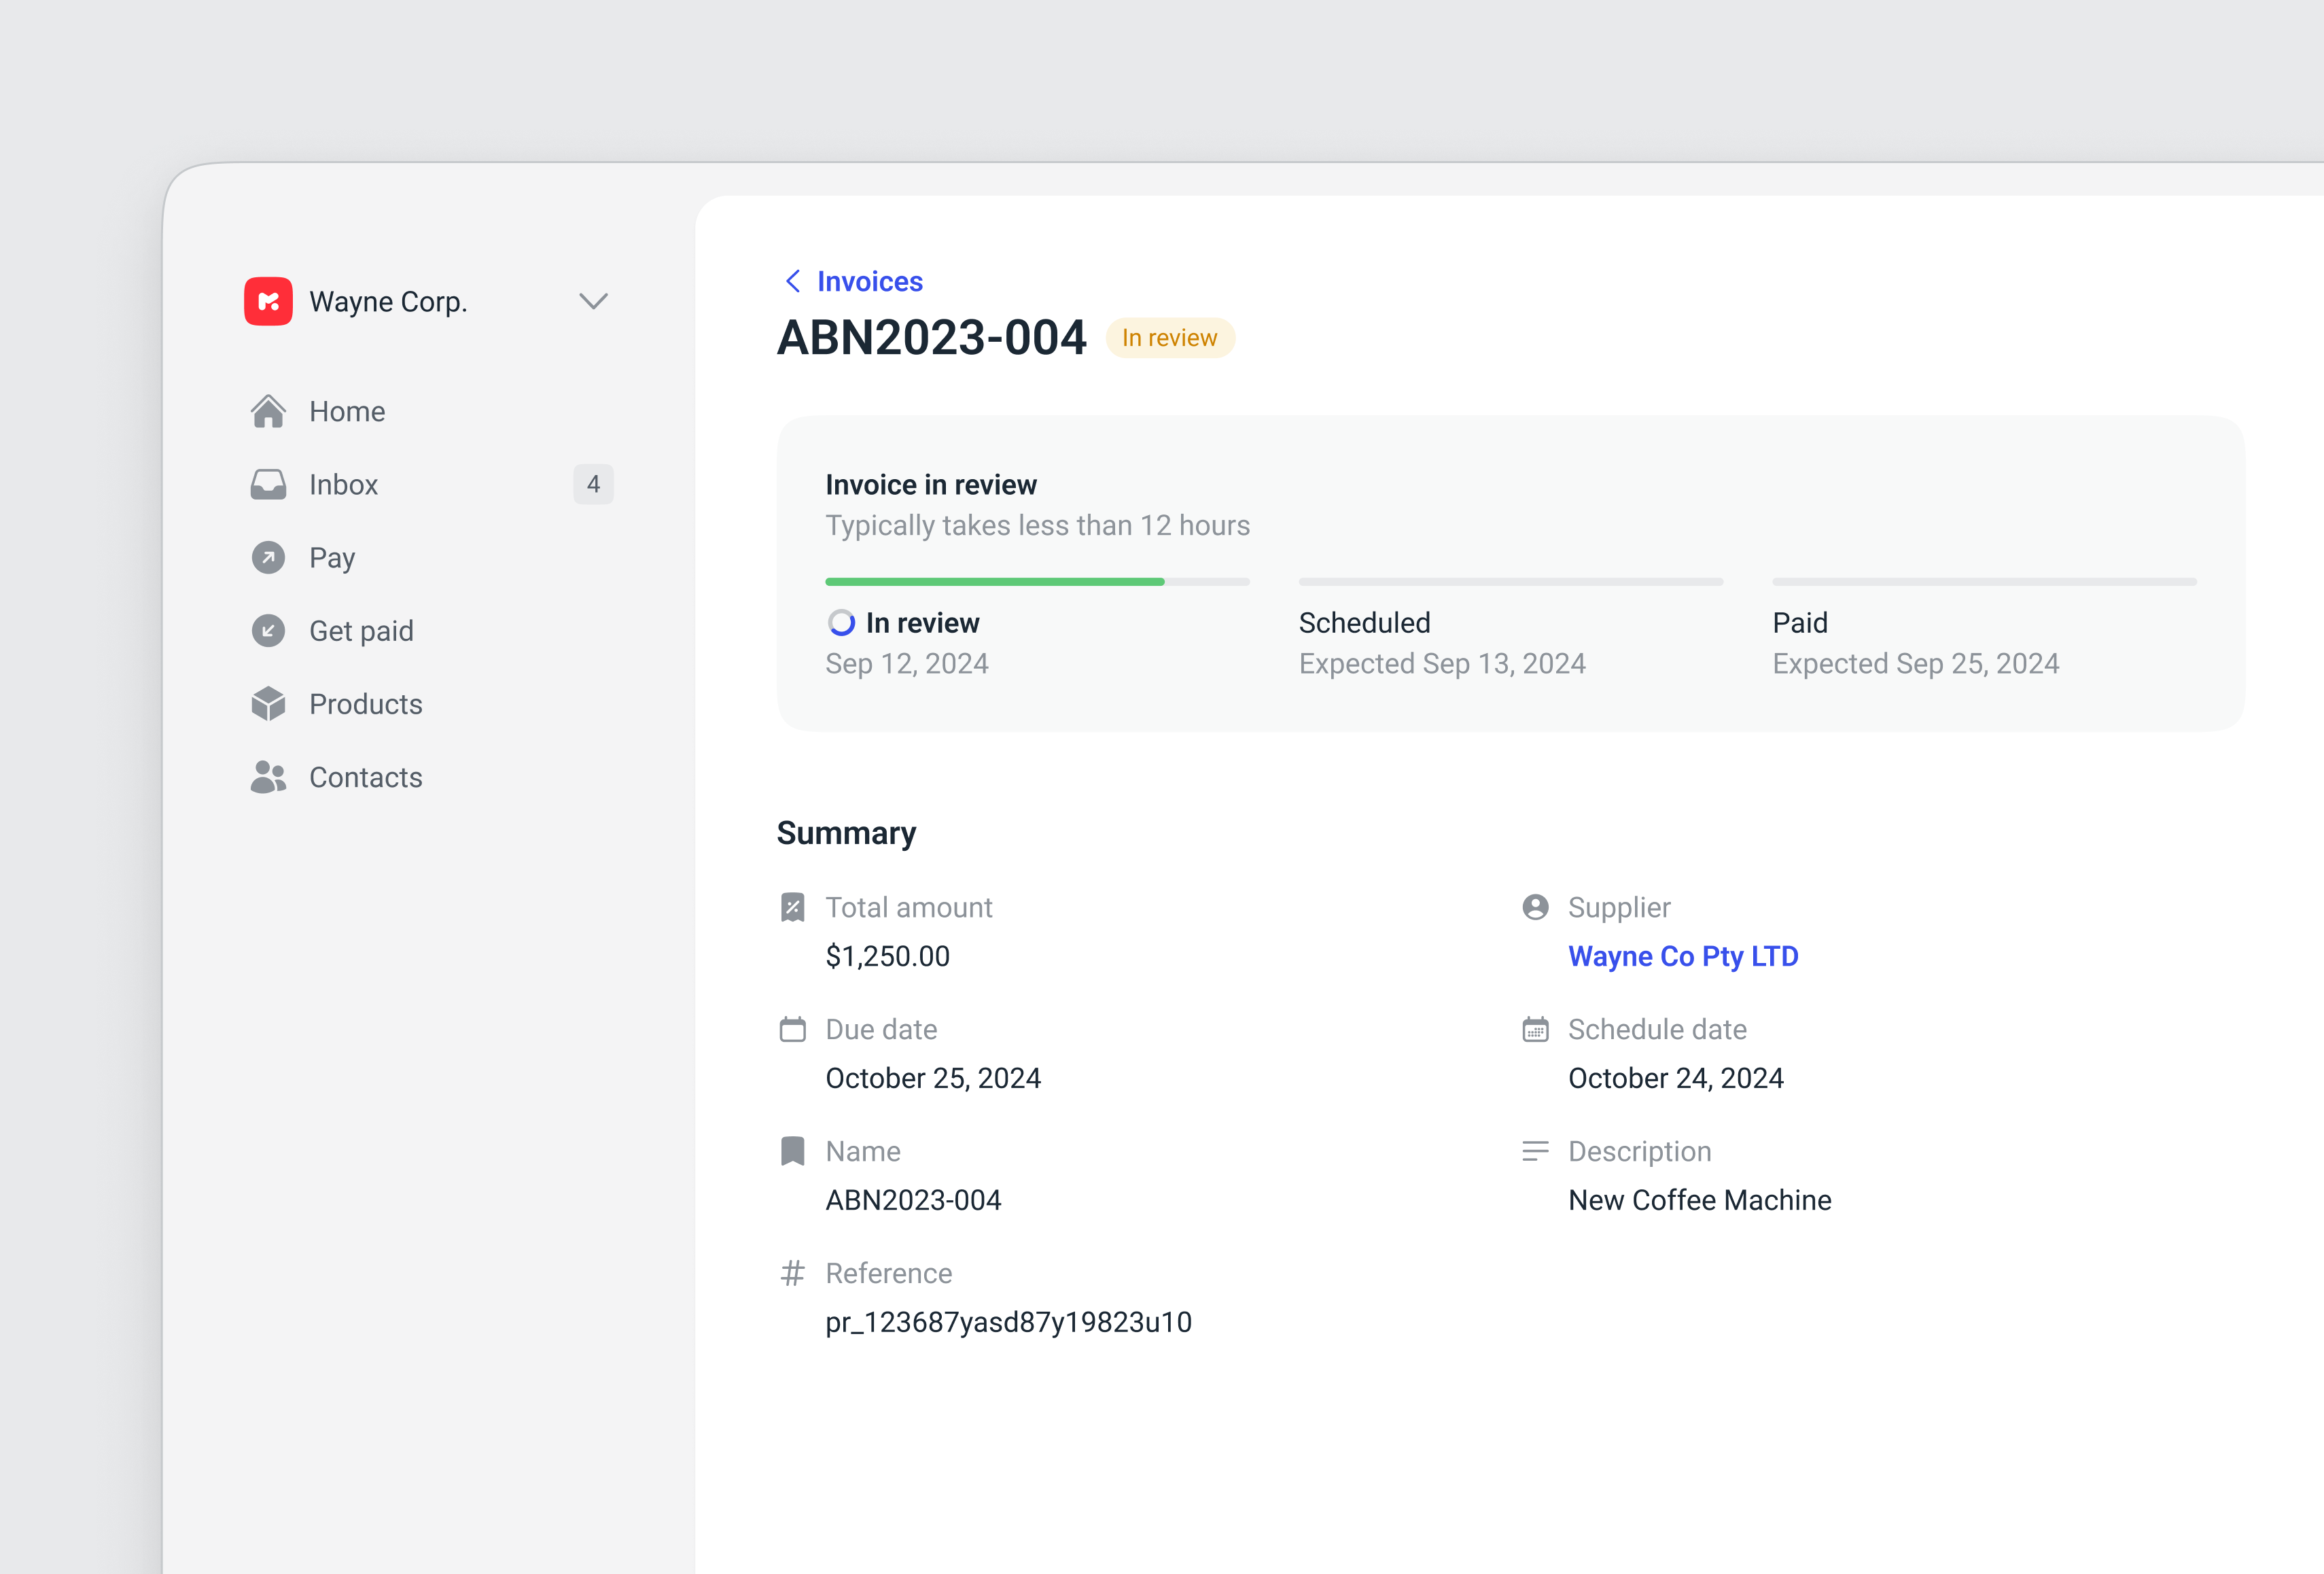The height and width of the screenshot is (1574, 2324).
Task: Click the October 24, 2024 schedule date
Action: pos(1676,1078)
